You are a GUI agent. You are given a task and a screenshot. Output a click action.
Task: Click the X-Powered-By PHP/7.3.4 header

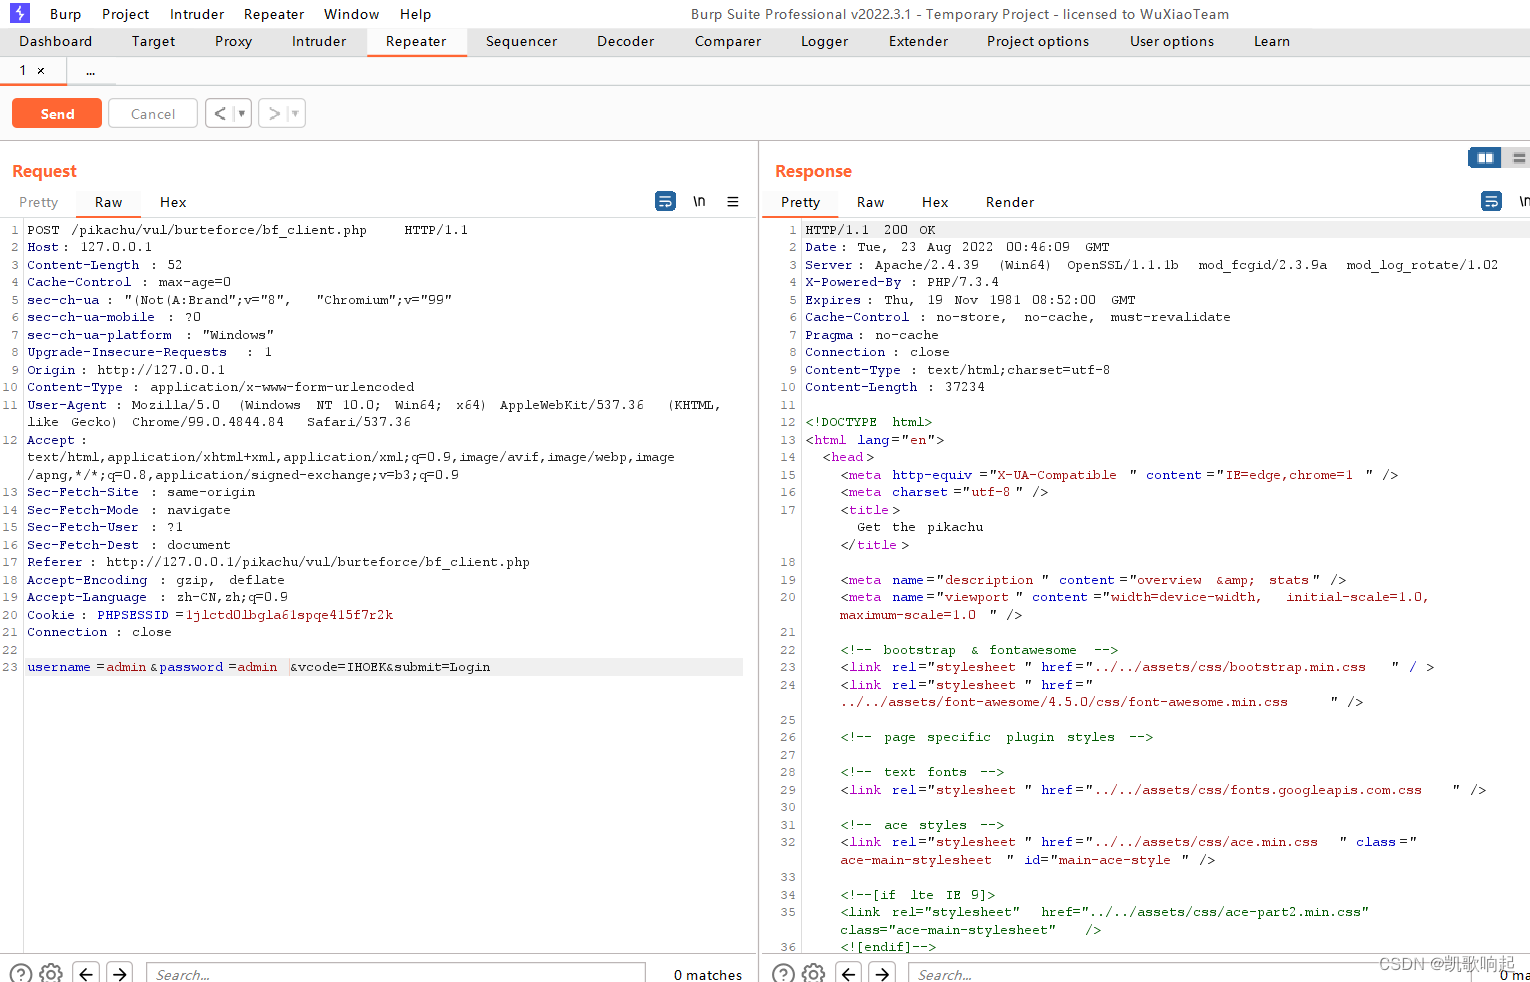pyautogui.click(x=901, y=282)
